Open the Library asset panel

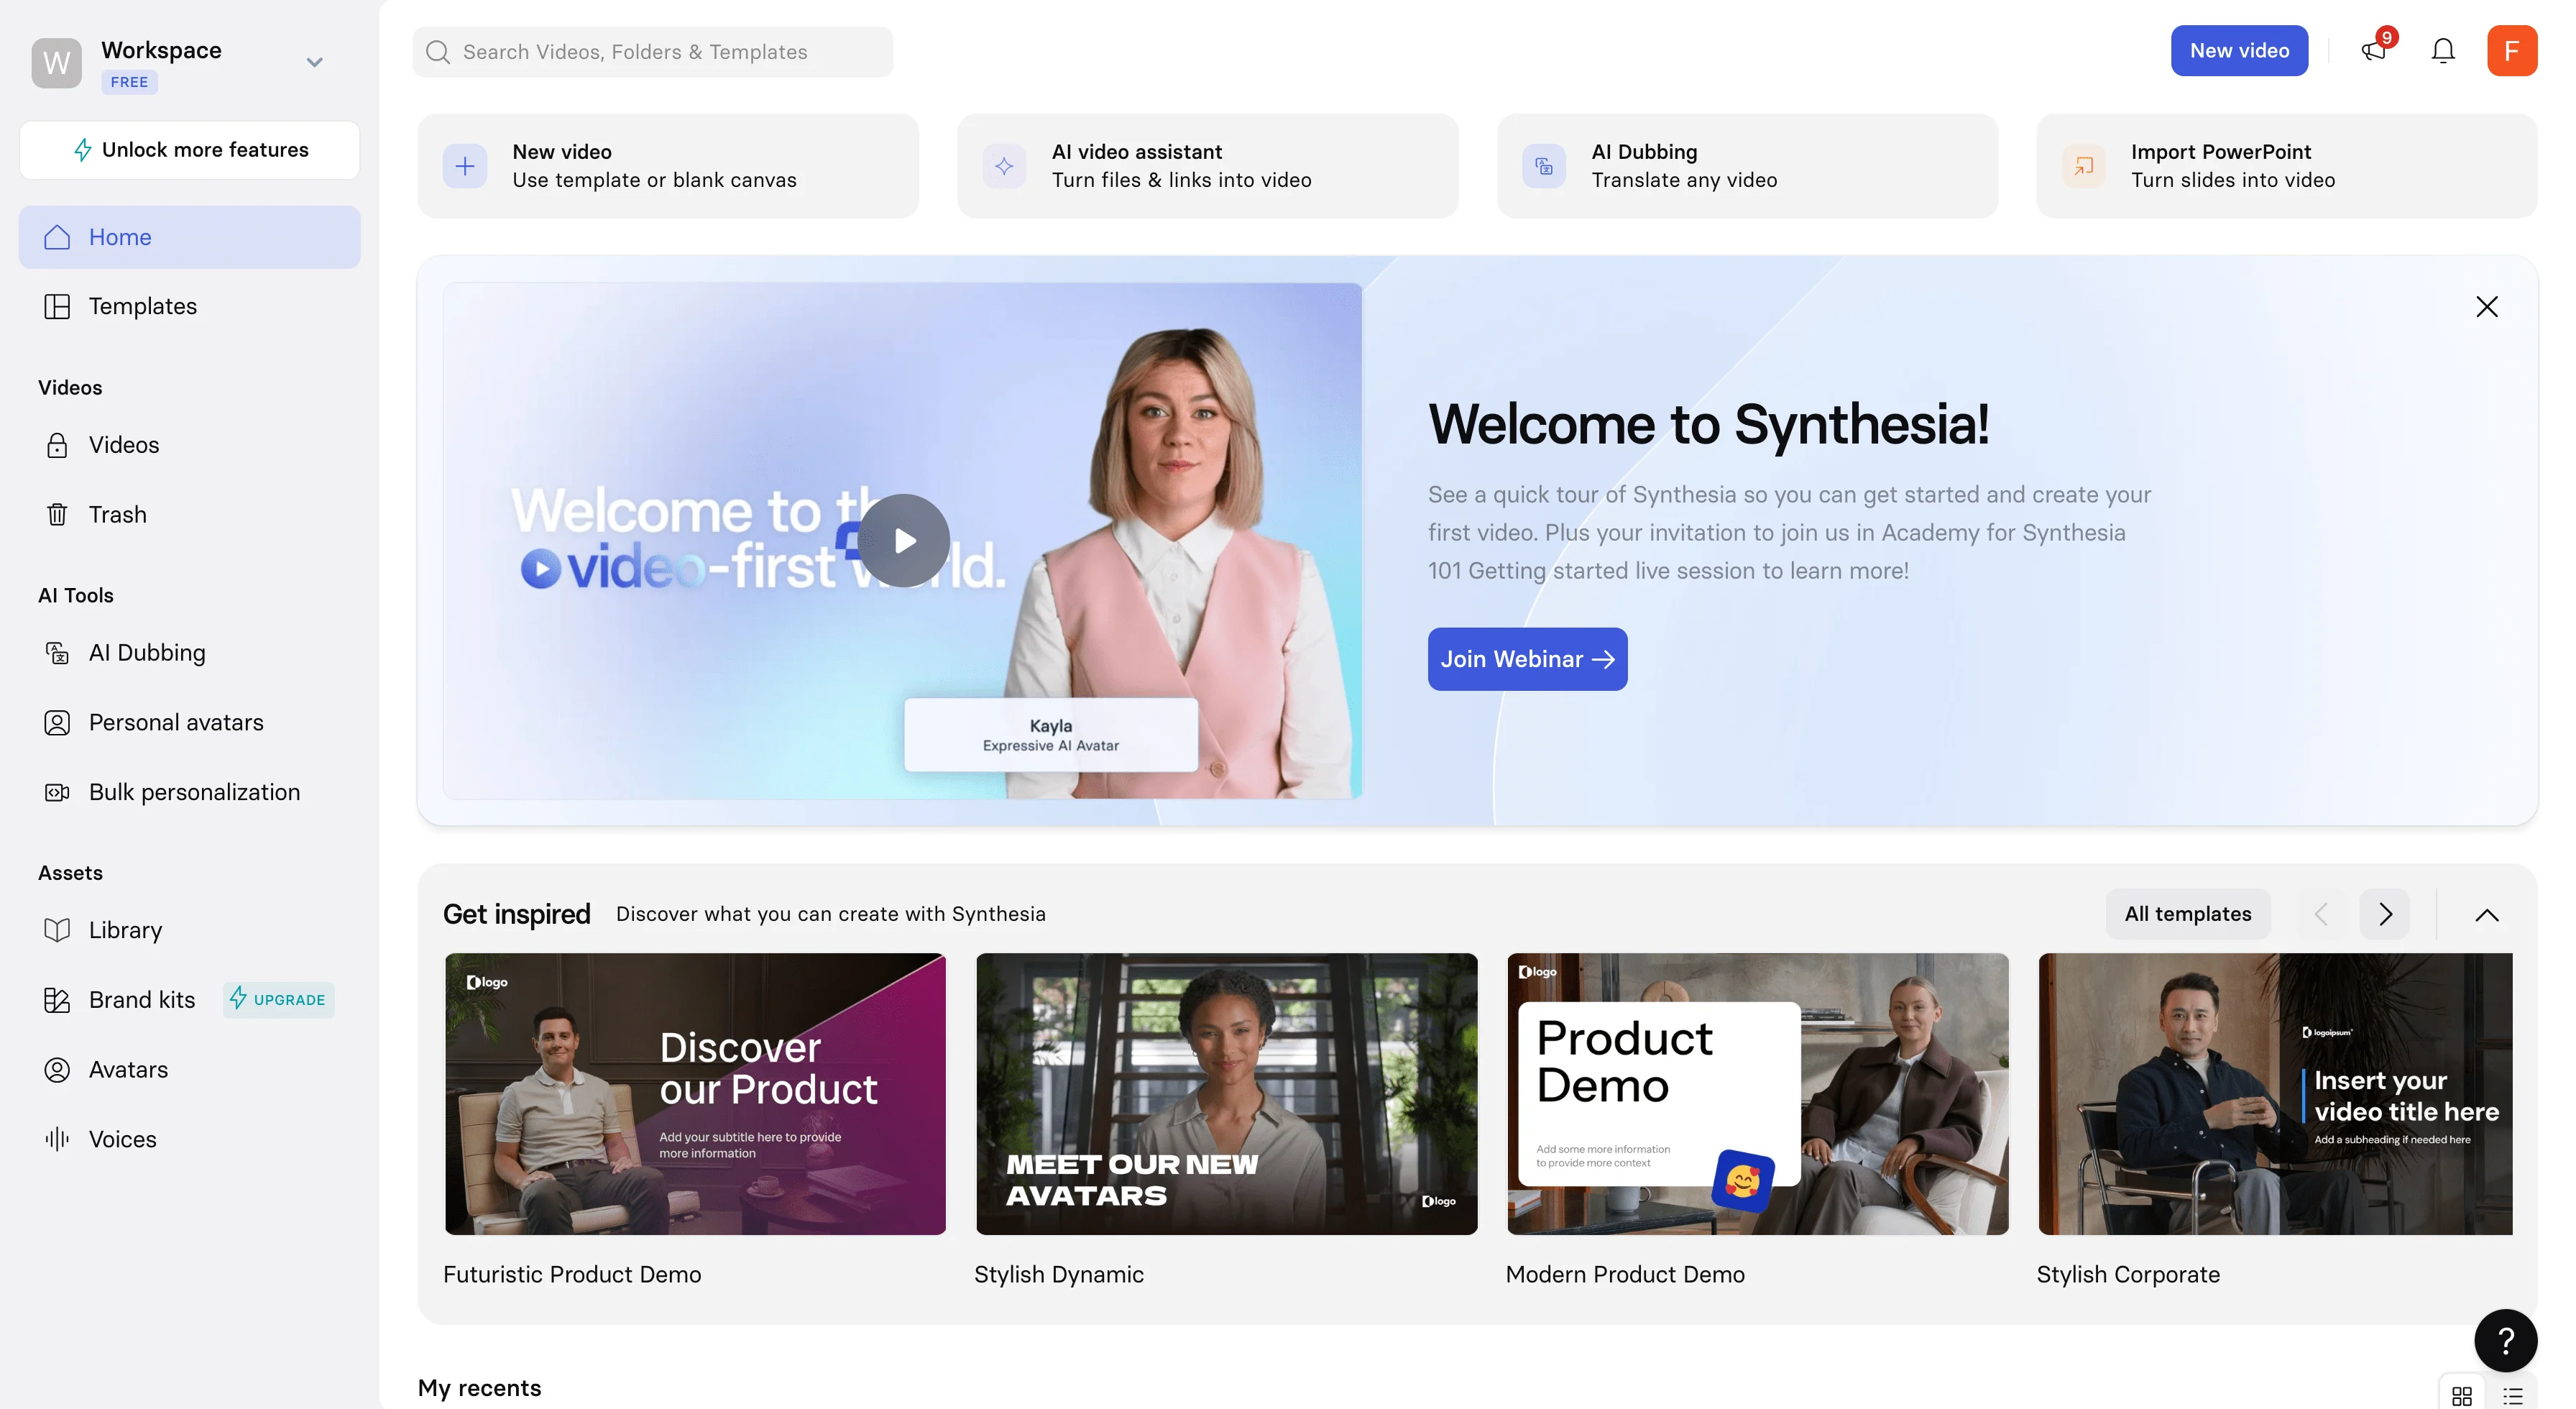click(x=125, y=929)
